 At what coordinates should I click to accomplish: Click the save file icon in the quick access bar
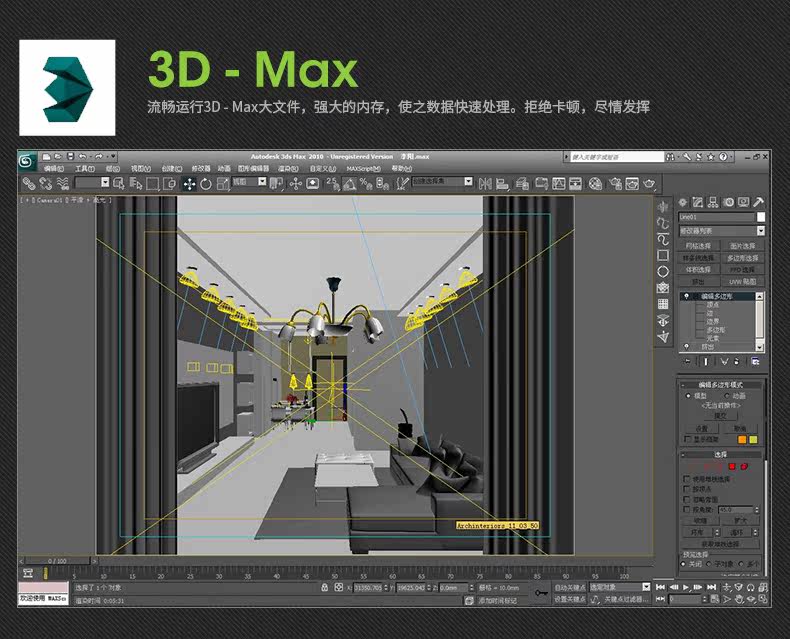tap(71, 157)
